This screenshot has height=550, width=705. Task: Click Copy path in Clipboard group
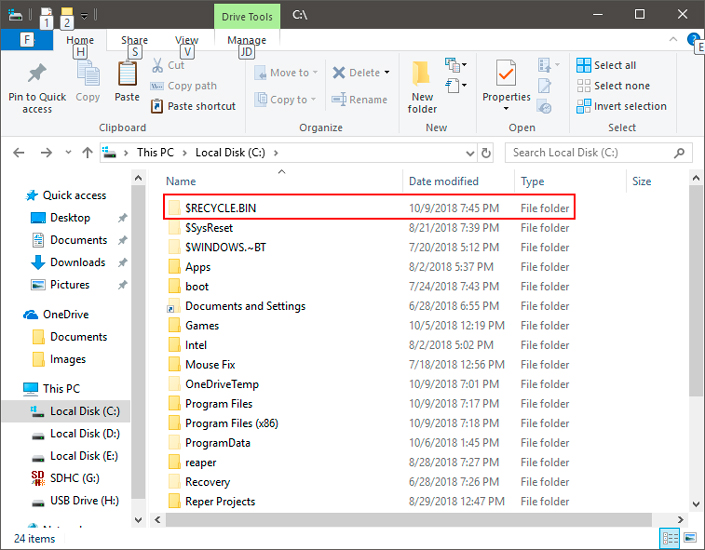183,86
